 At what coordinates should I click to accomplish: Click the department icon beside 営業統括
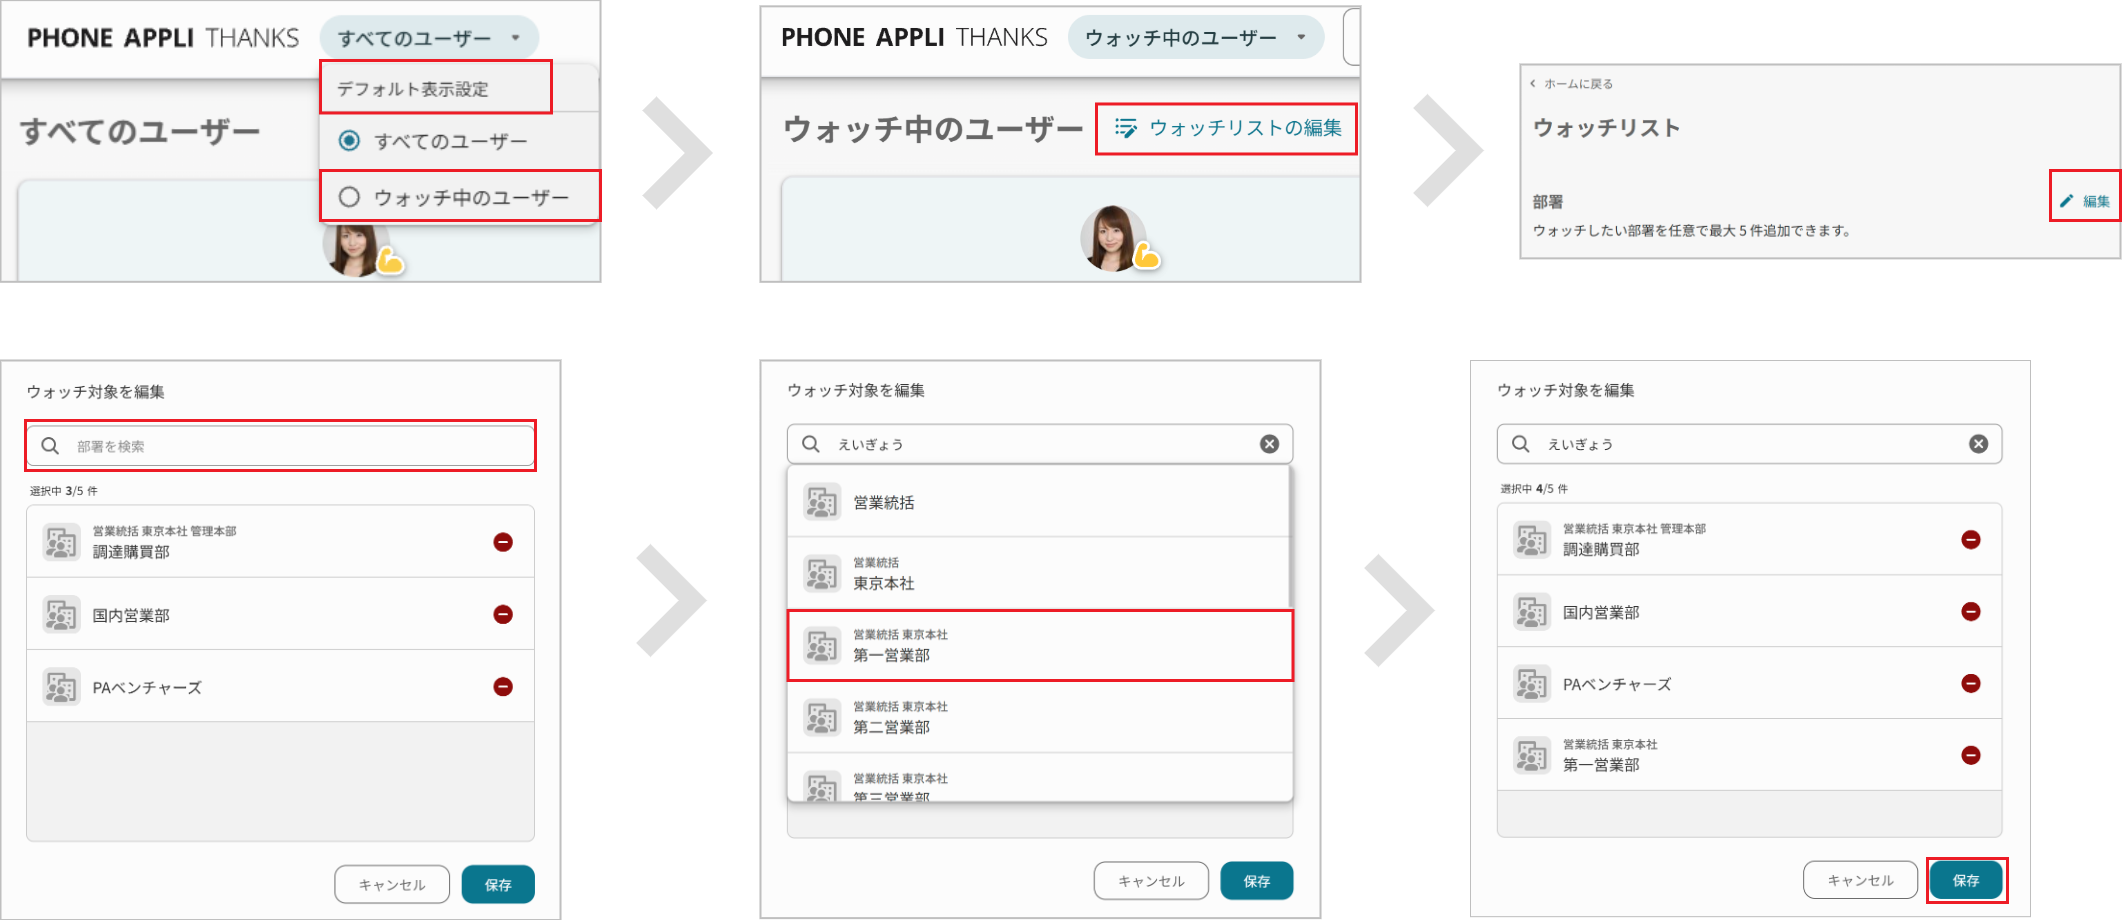click(821, 501)
